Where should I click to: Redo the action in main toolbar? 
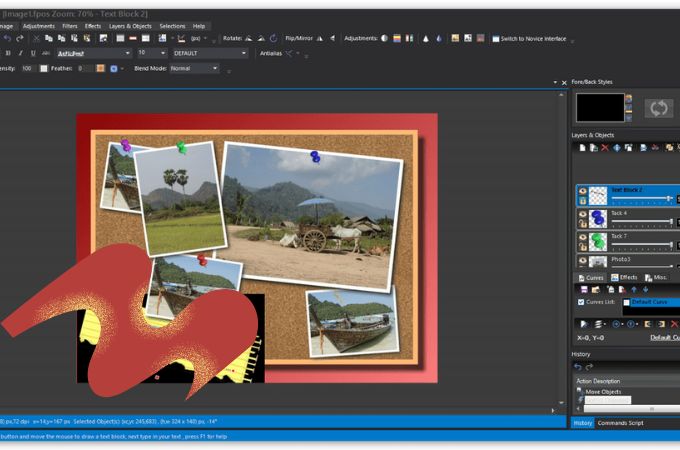pos(20,39)
